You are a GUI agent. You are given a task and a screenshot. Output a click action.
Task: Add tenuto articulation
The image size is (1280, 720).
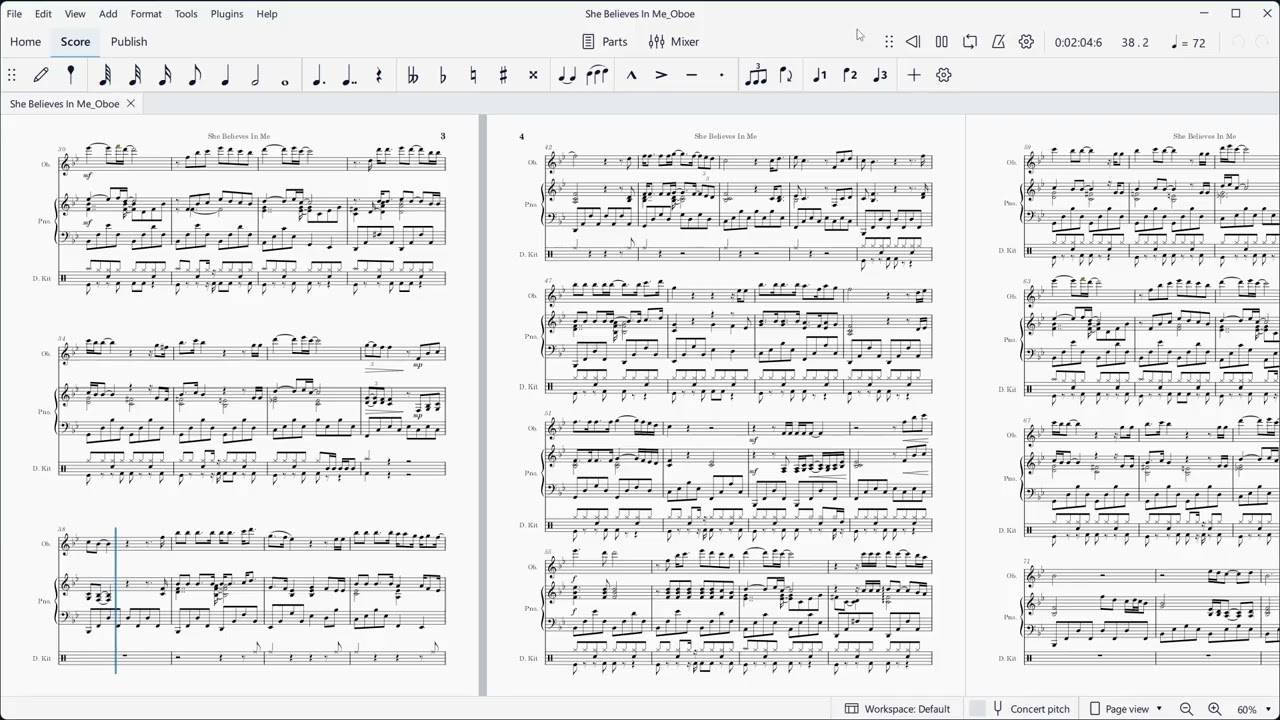point(691,75)
